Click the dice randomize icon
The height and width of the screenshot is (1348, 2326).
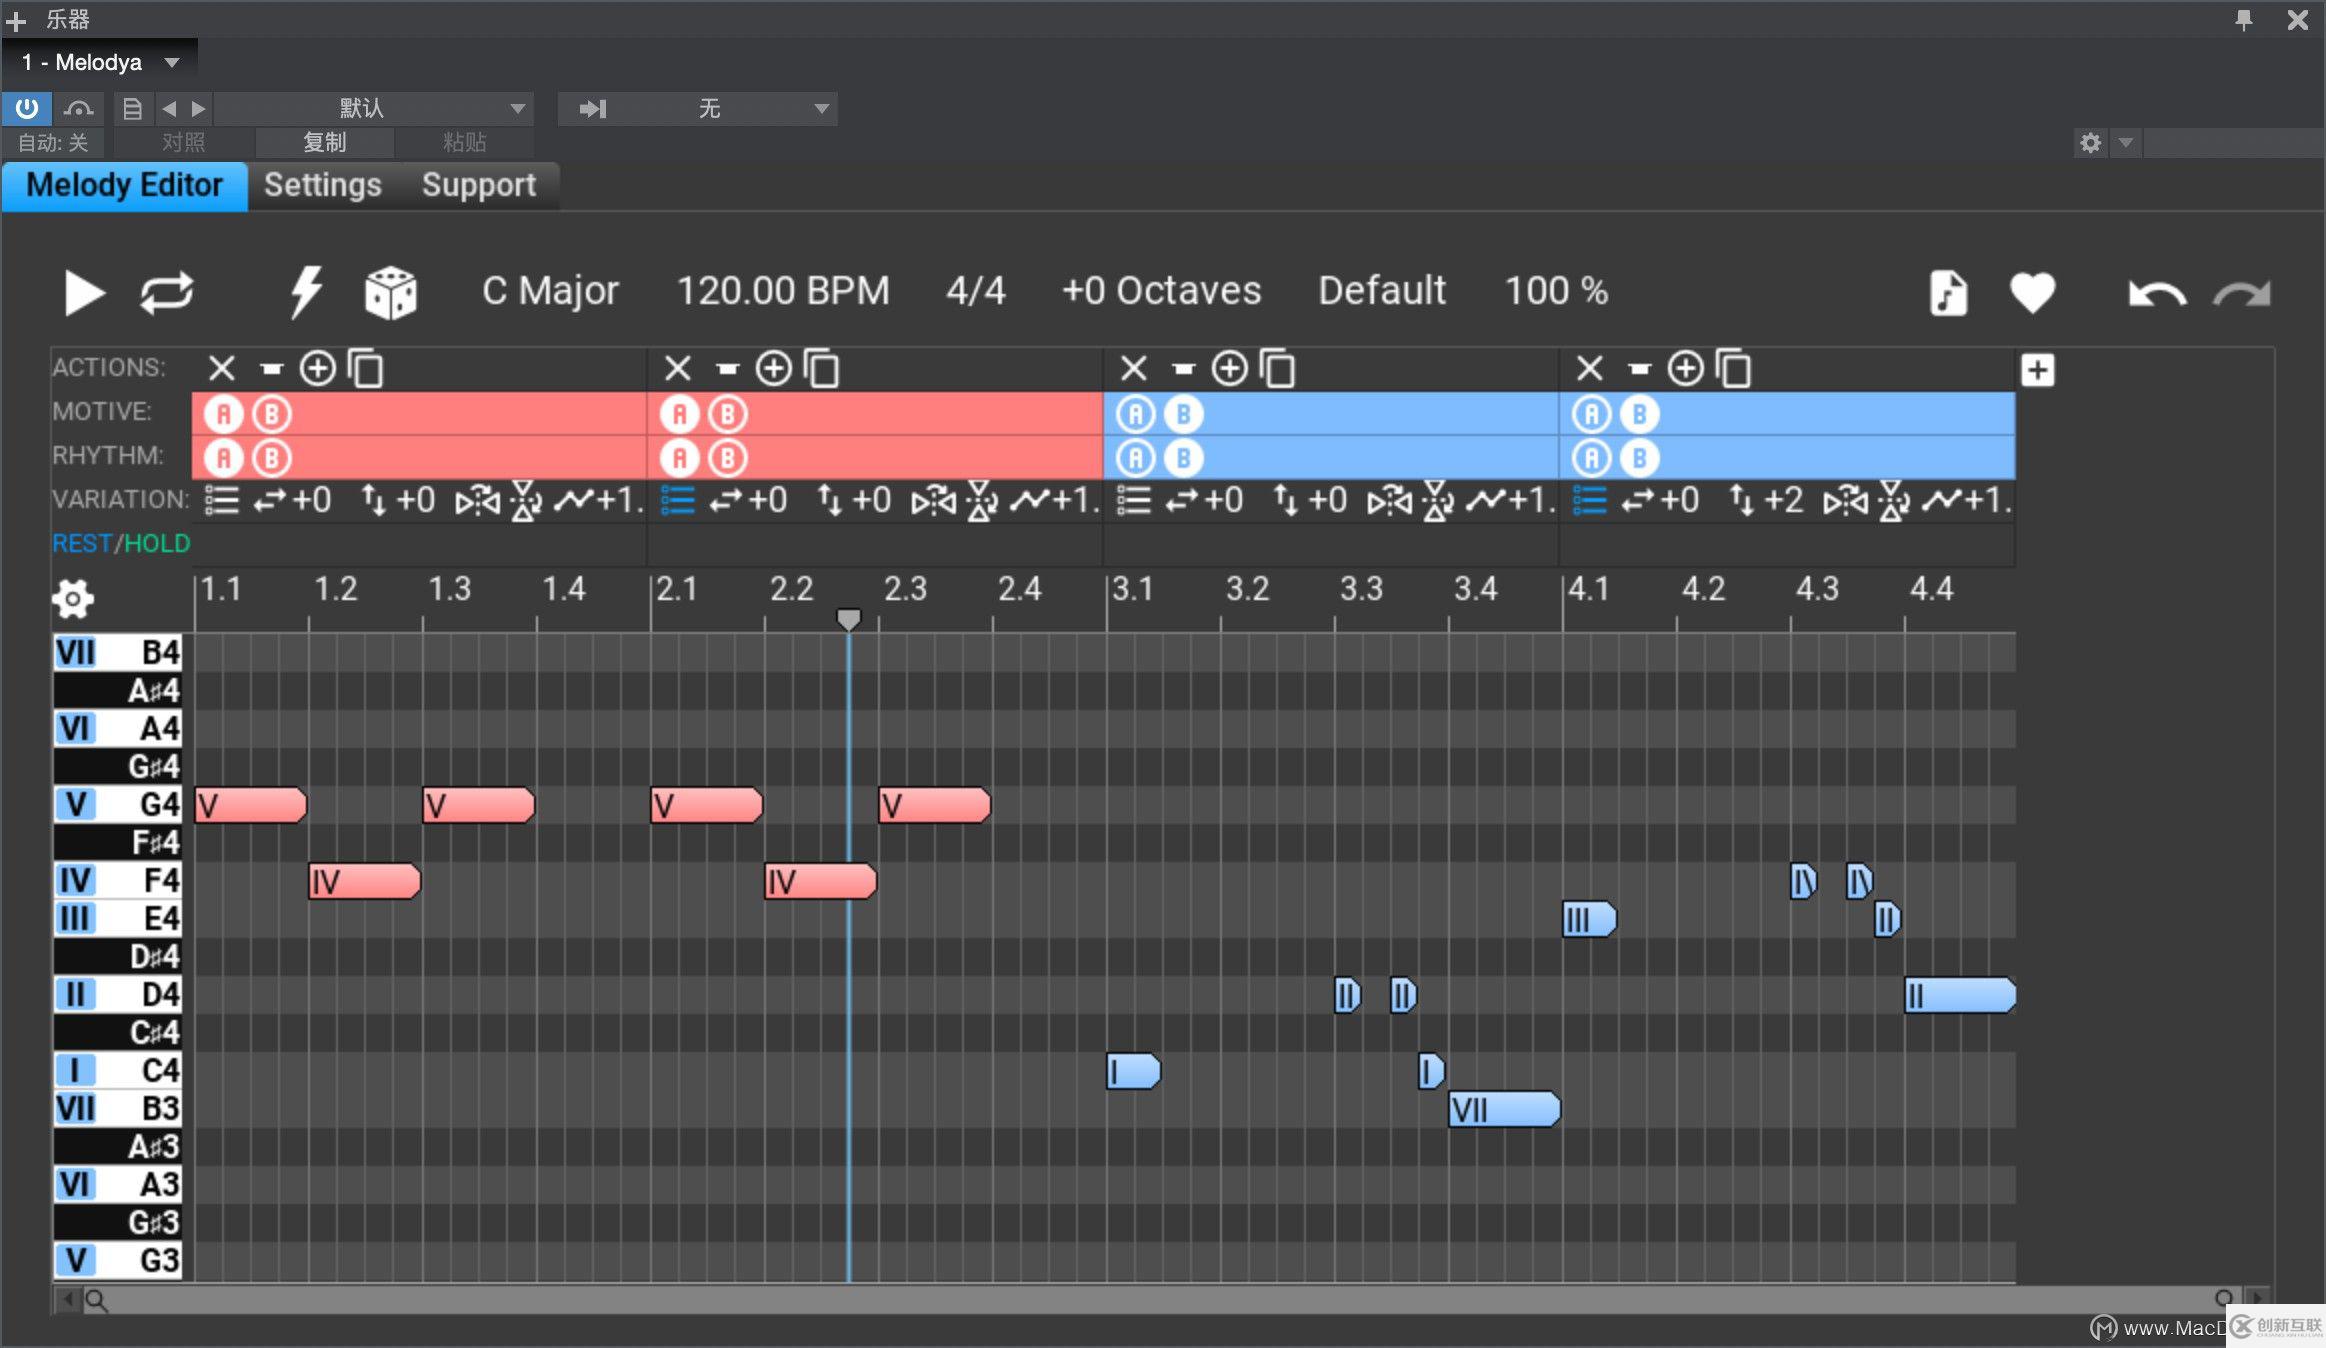pos(391,293)
